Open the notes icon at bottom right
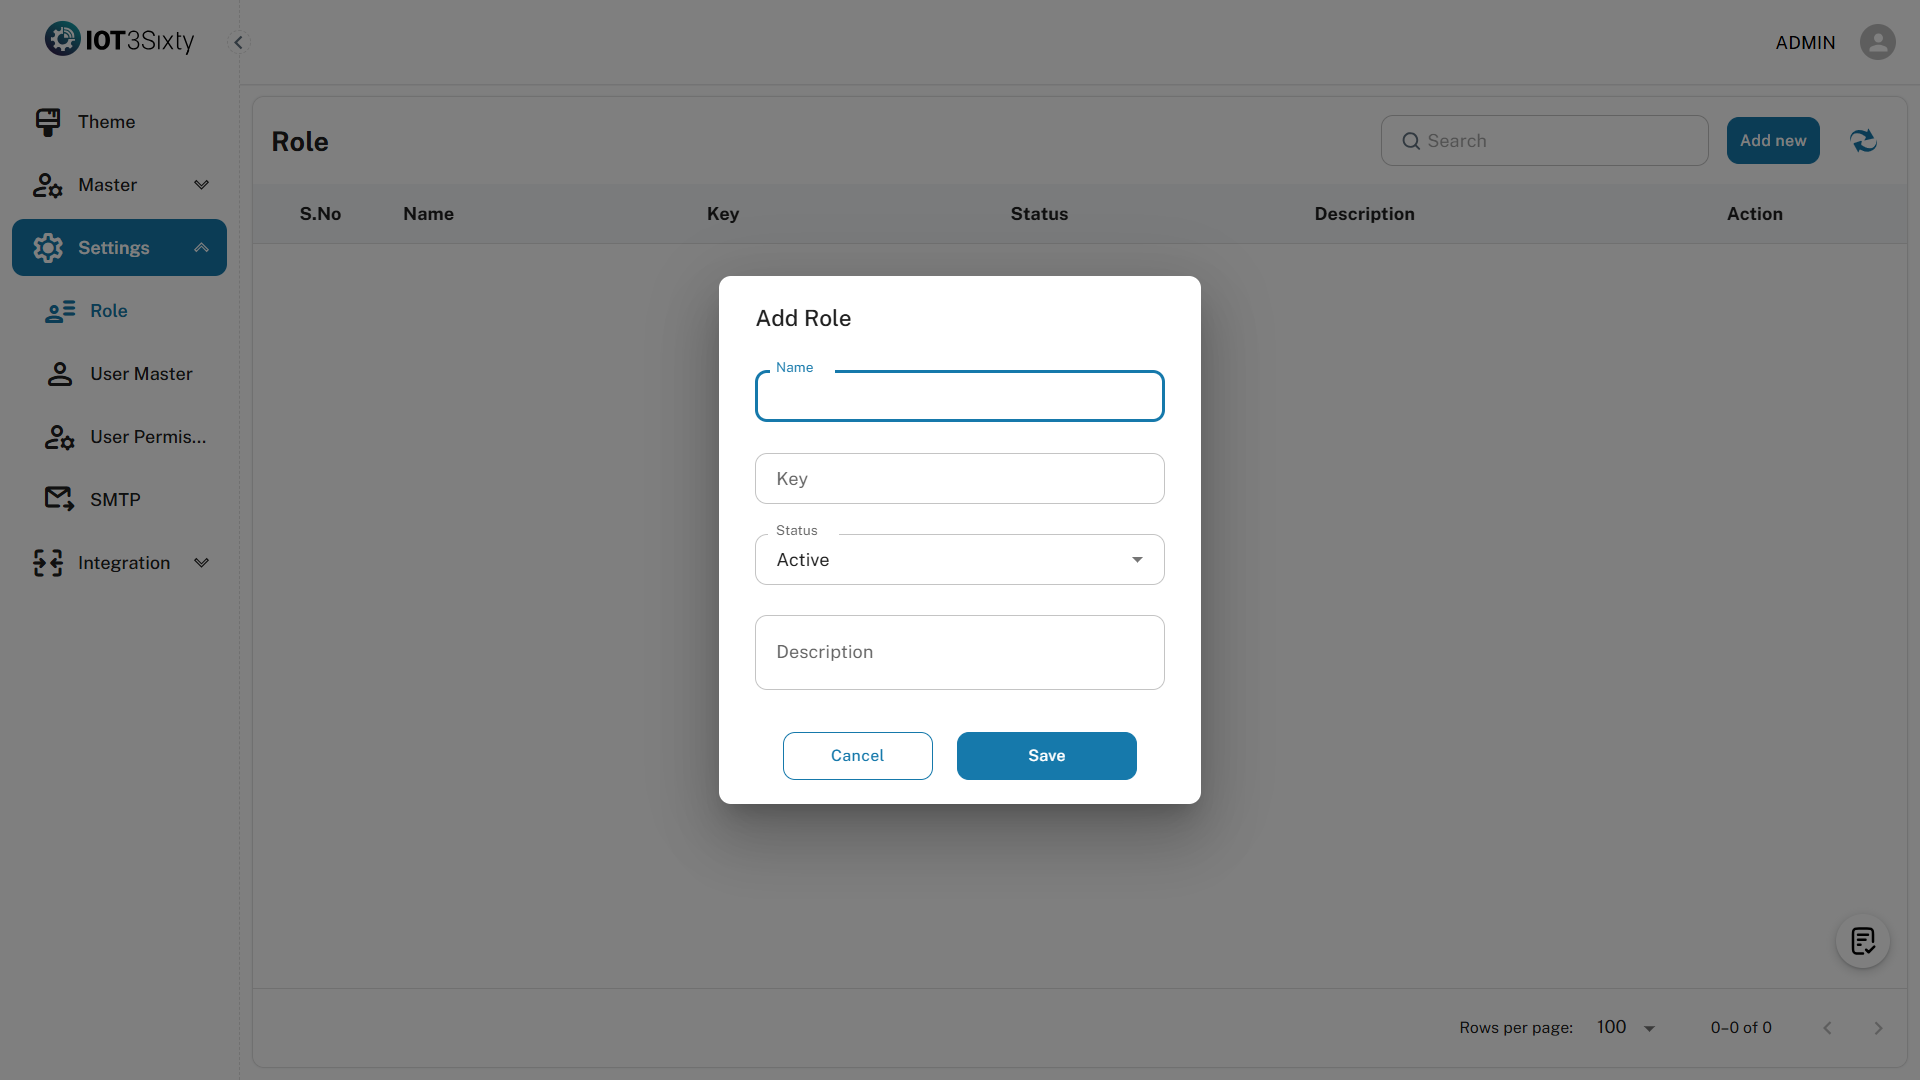The height and width of the screenshot is (1080, 1920). pos(1862,941)
